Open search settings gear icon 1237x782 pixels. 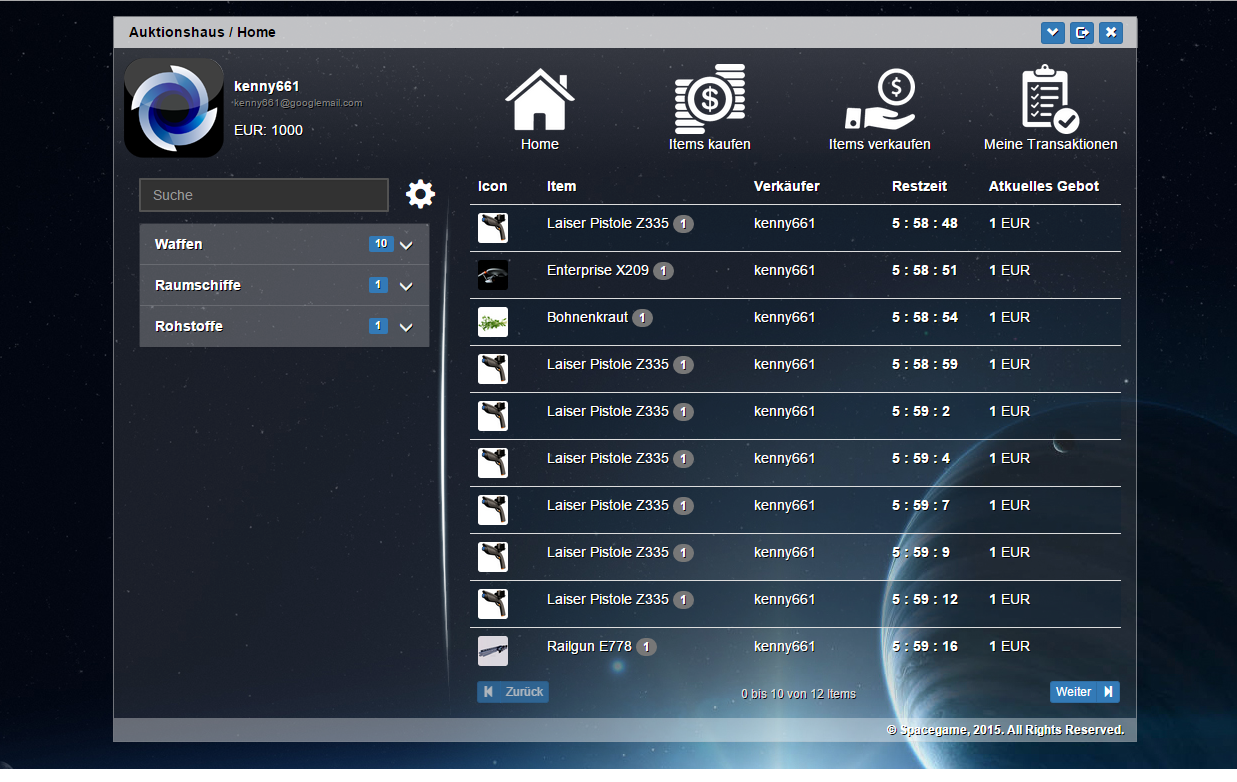coord(420,194)
